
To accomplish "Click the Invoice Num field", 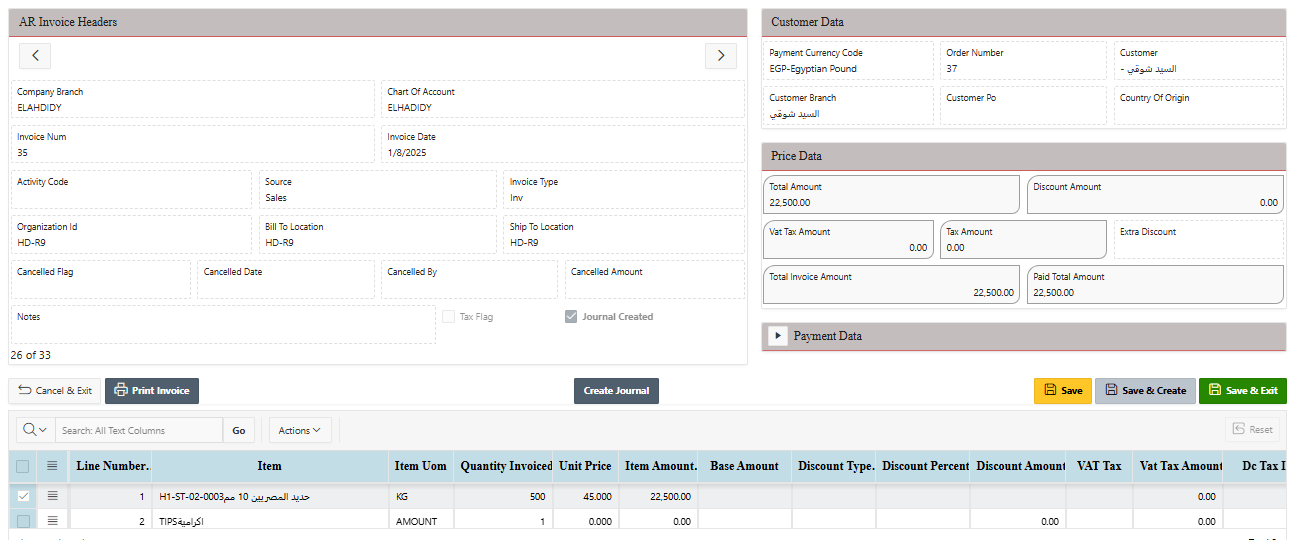I will point(192,144).
